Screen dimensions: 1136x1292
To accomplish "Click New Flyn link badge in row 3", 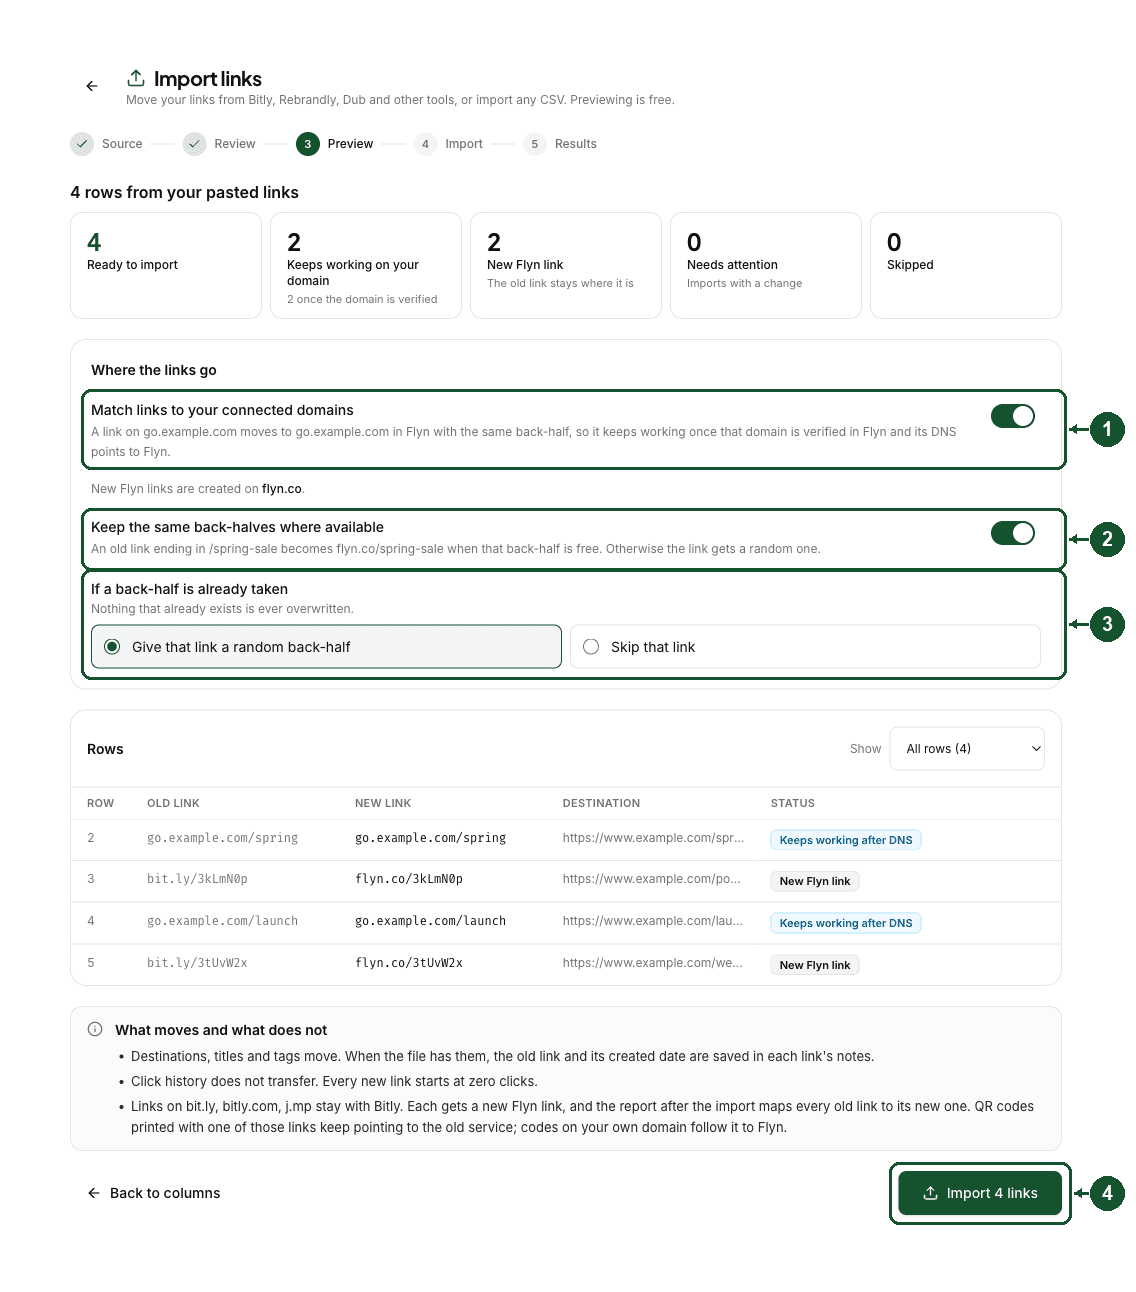I will [815, 881].
